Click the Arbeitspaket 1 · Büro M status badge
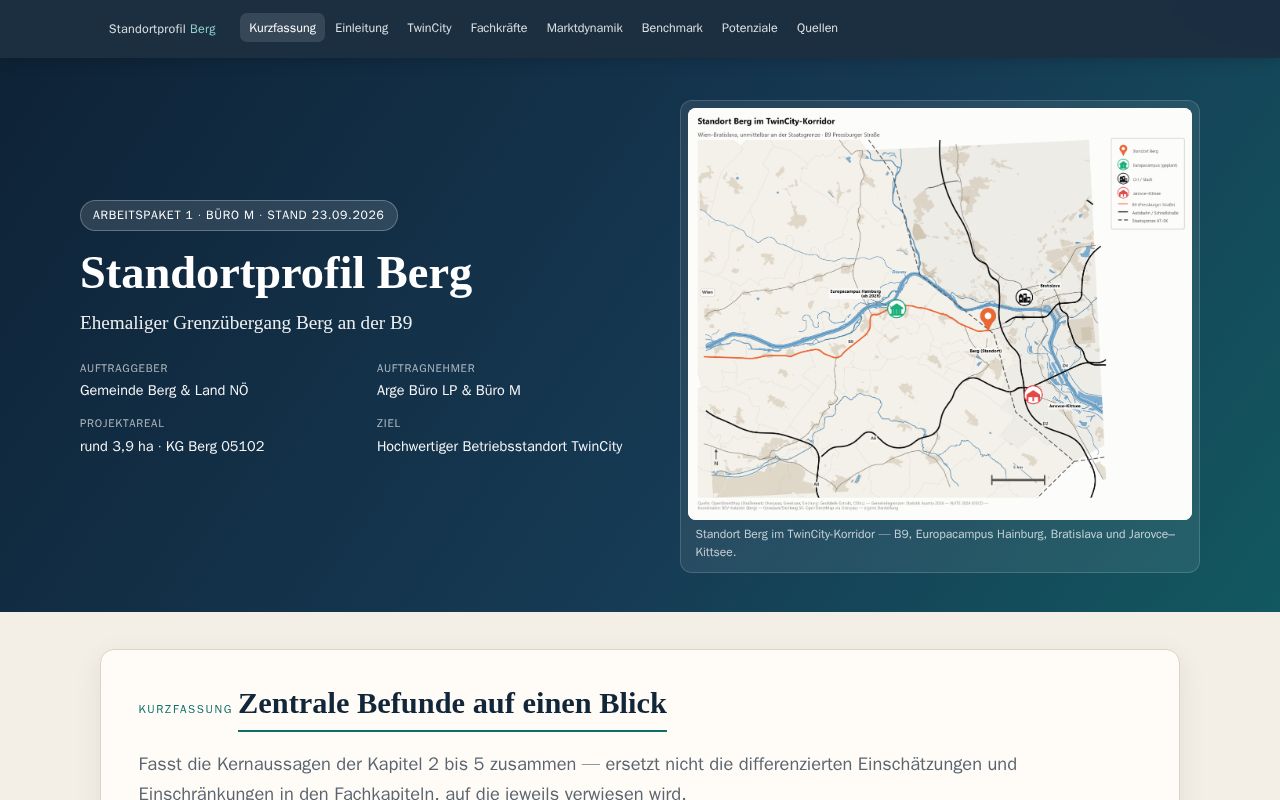This screenshot has width=1280, height=800. pyautogui.click(x=239, y=215)
